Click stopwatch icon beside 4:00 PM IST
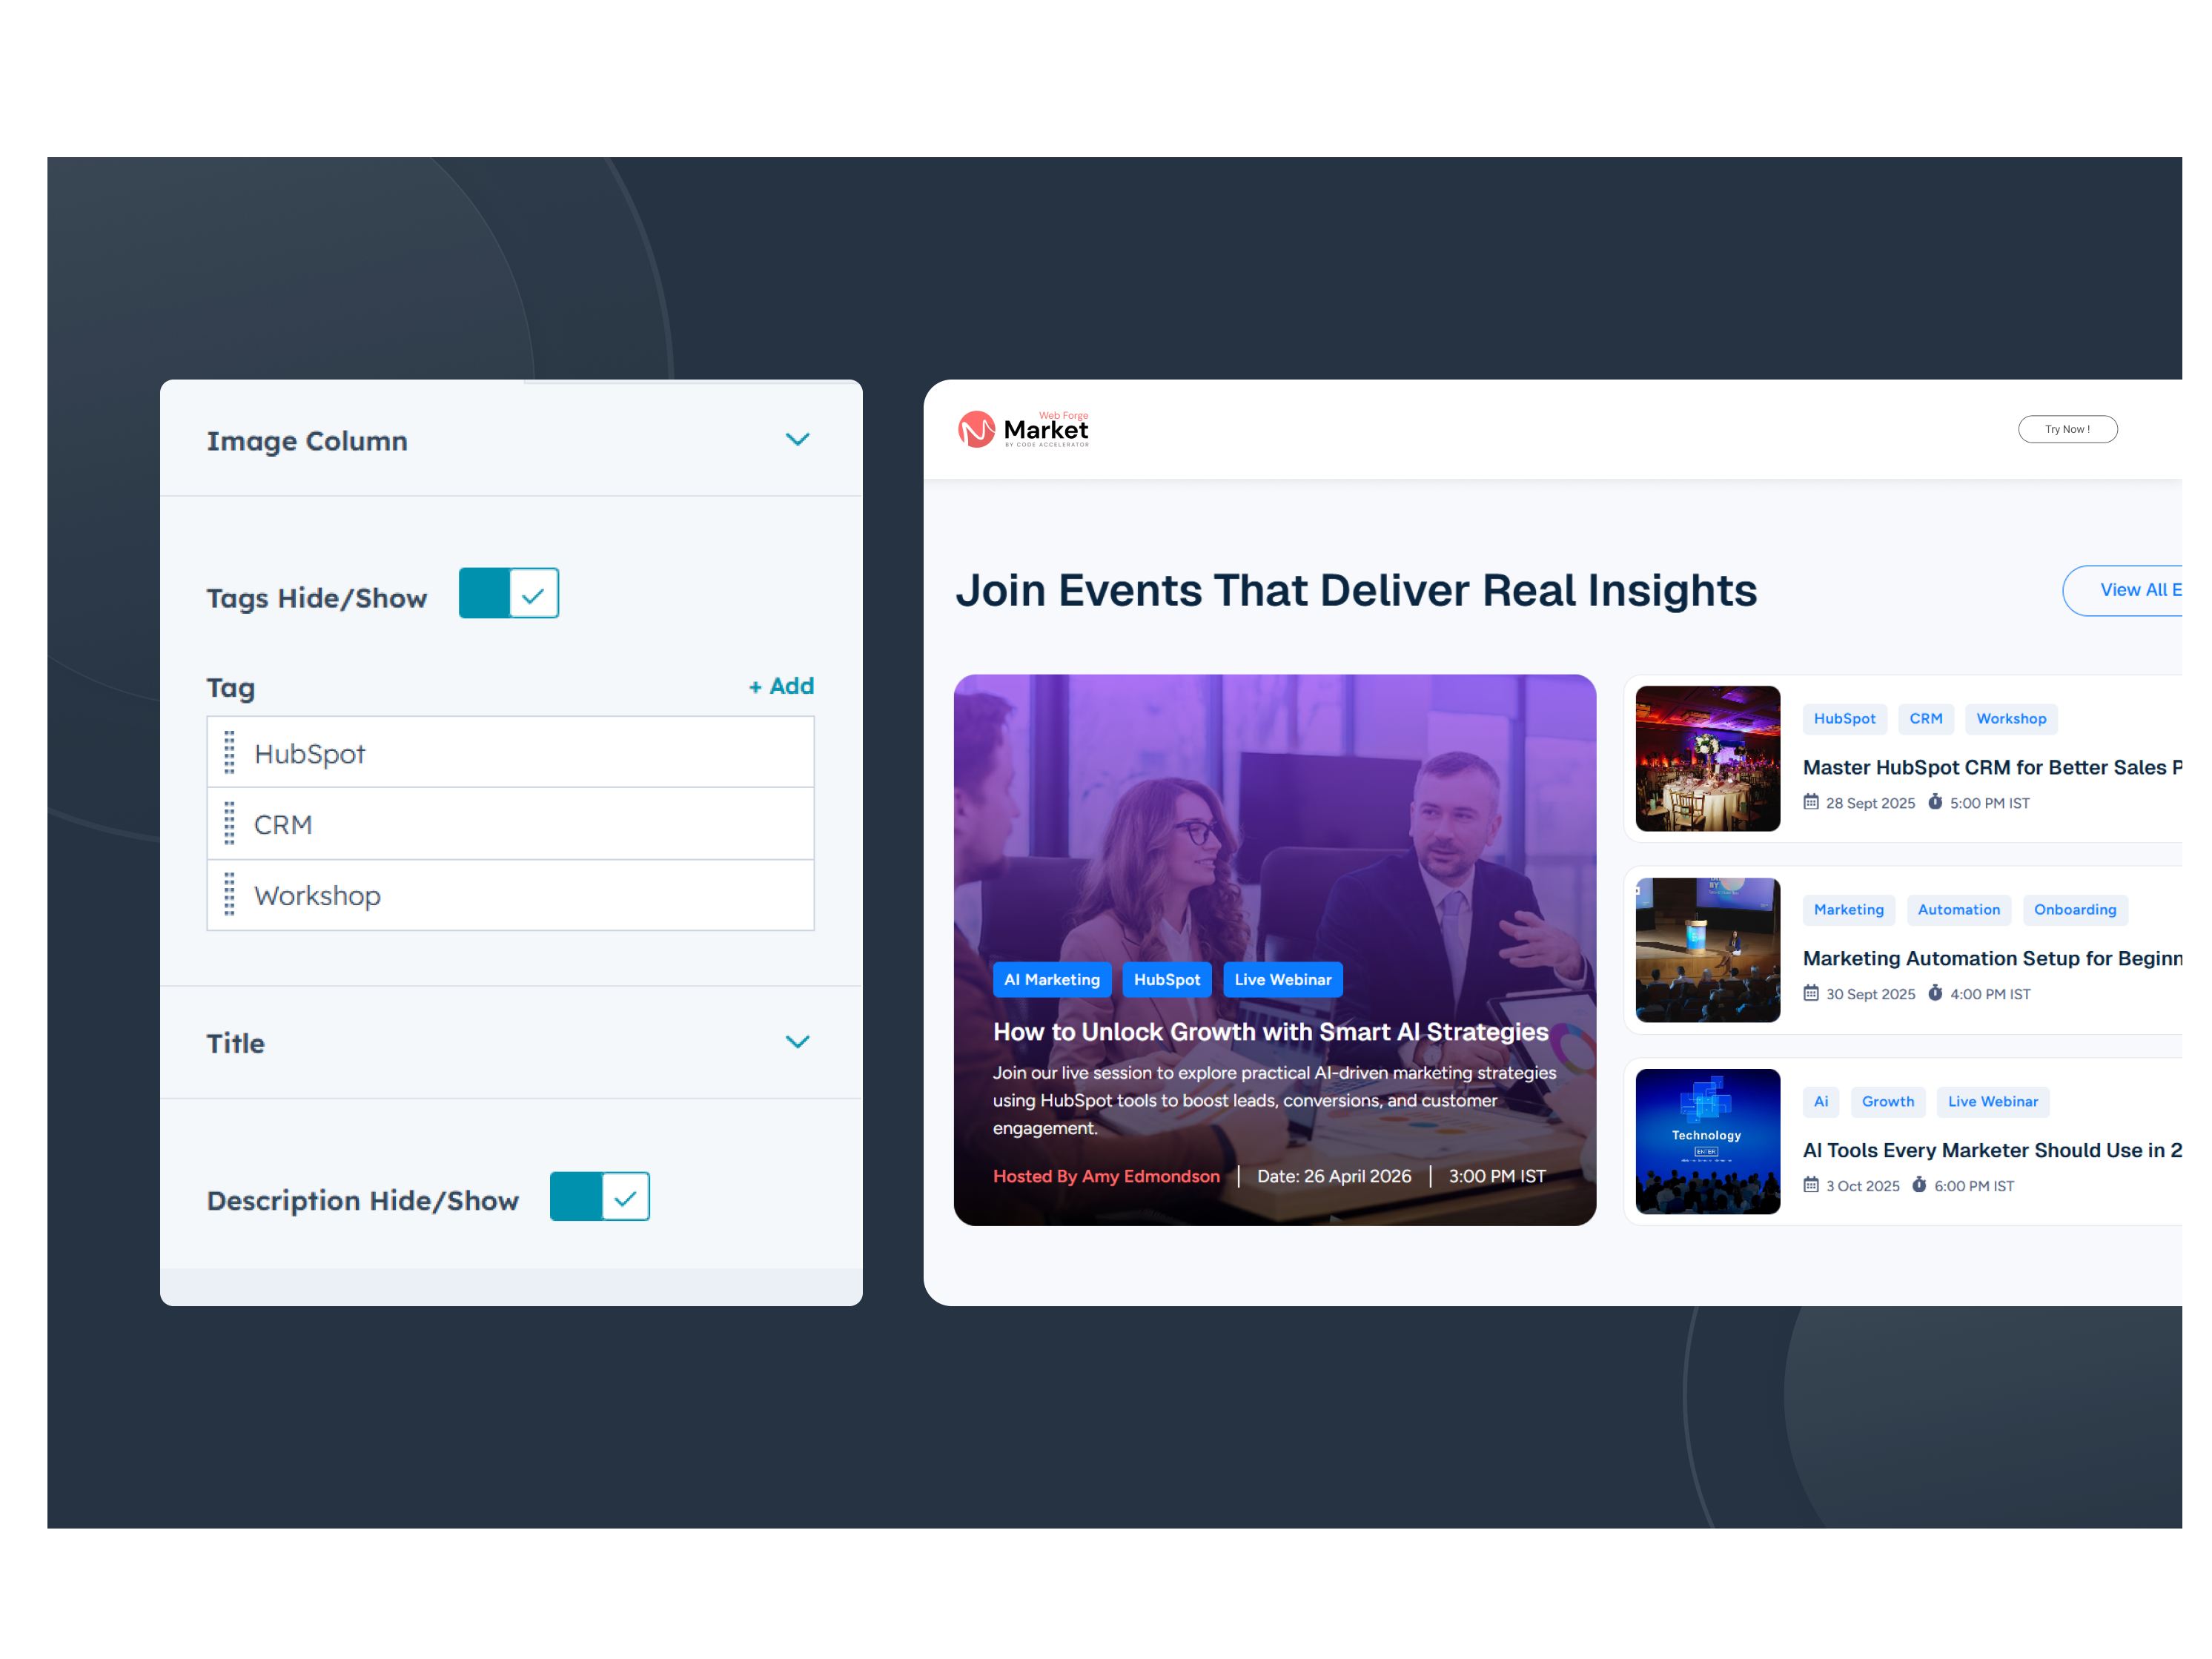Screen dimensions: 2212x1659 (x=1935, y=993)
